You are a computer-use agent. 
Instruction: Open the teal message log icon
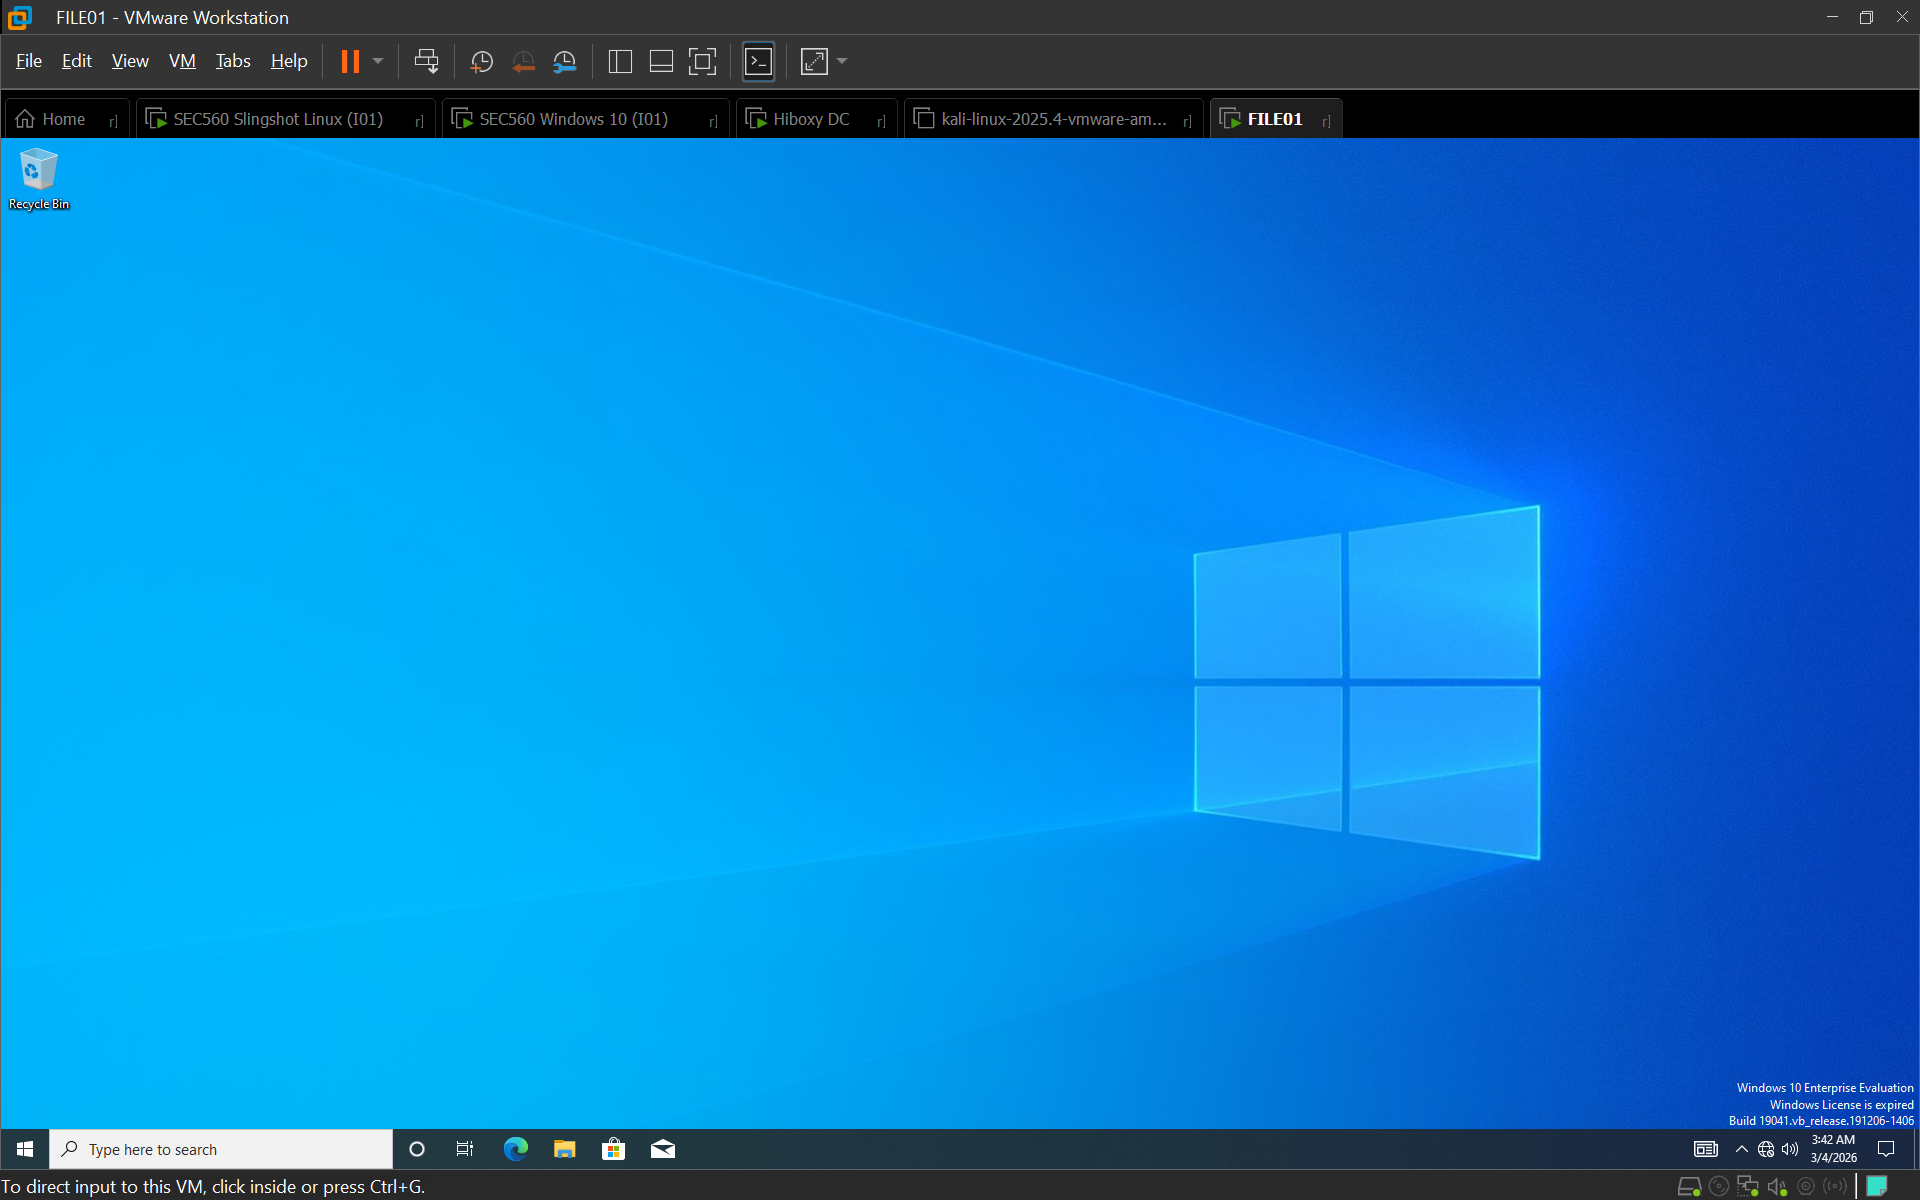coord(1877,1186)
